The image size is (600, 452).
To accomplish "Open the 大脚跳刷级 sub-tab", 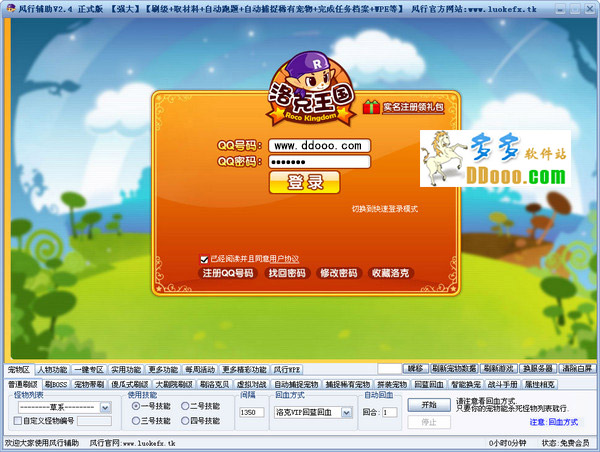I will (x=174, y=384).
